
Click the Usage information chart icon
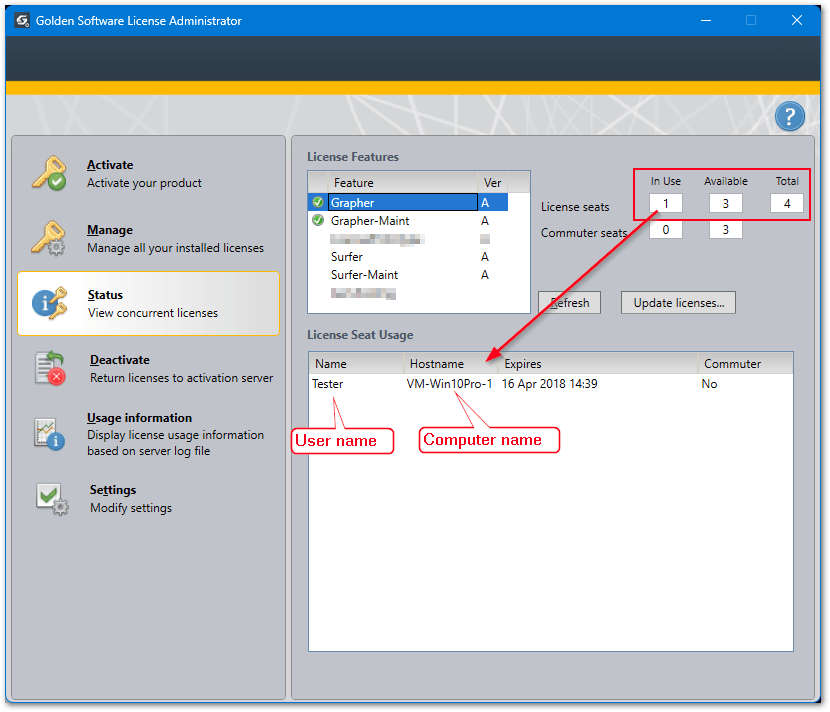click(x=49, y=434)
